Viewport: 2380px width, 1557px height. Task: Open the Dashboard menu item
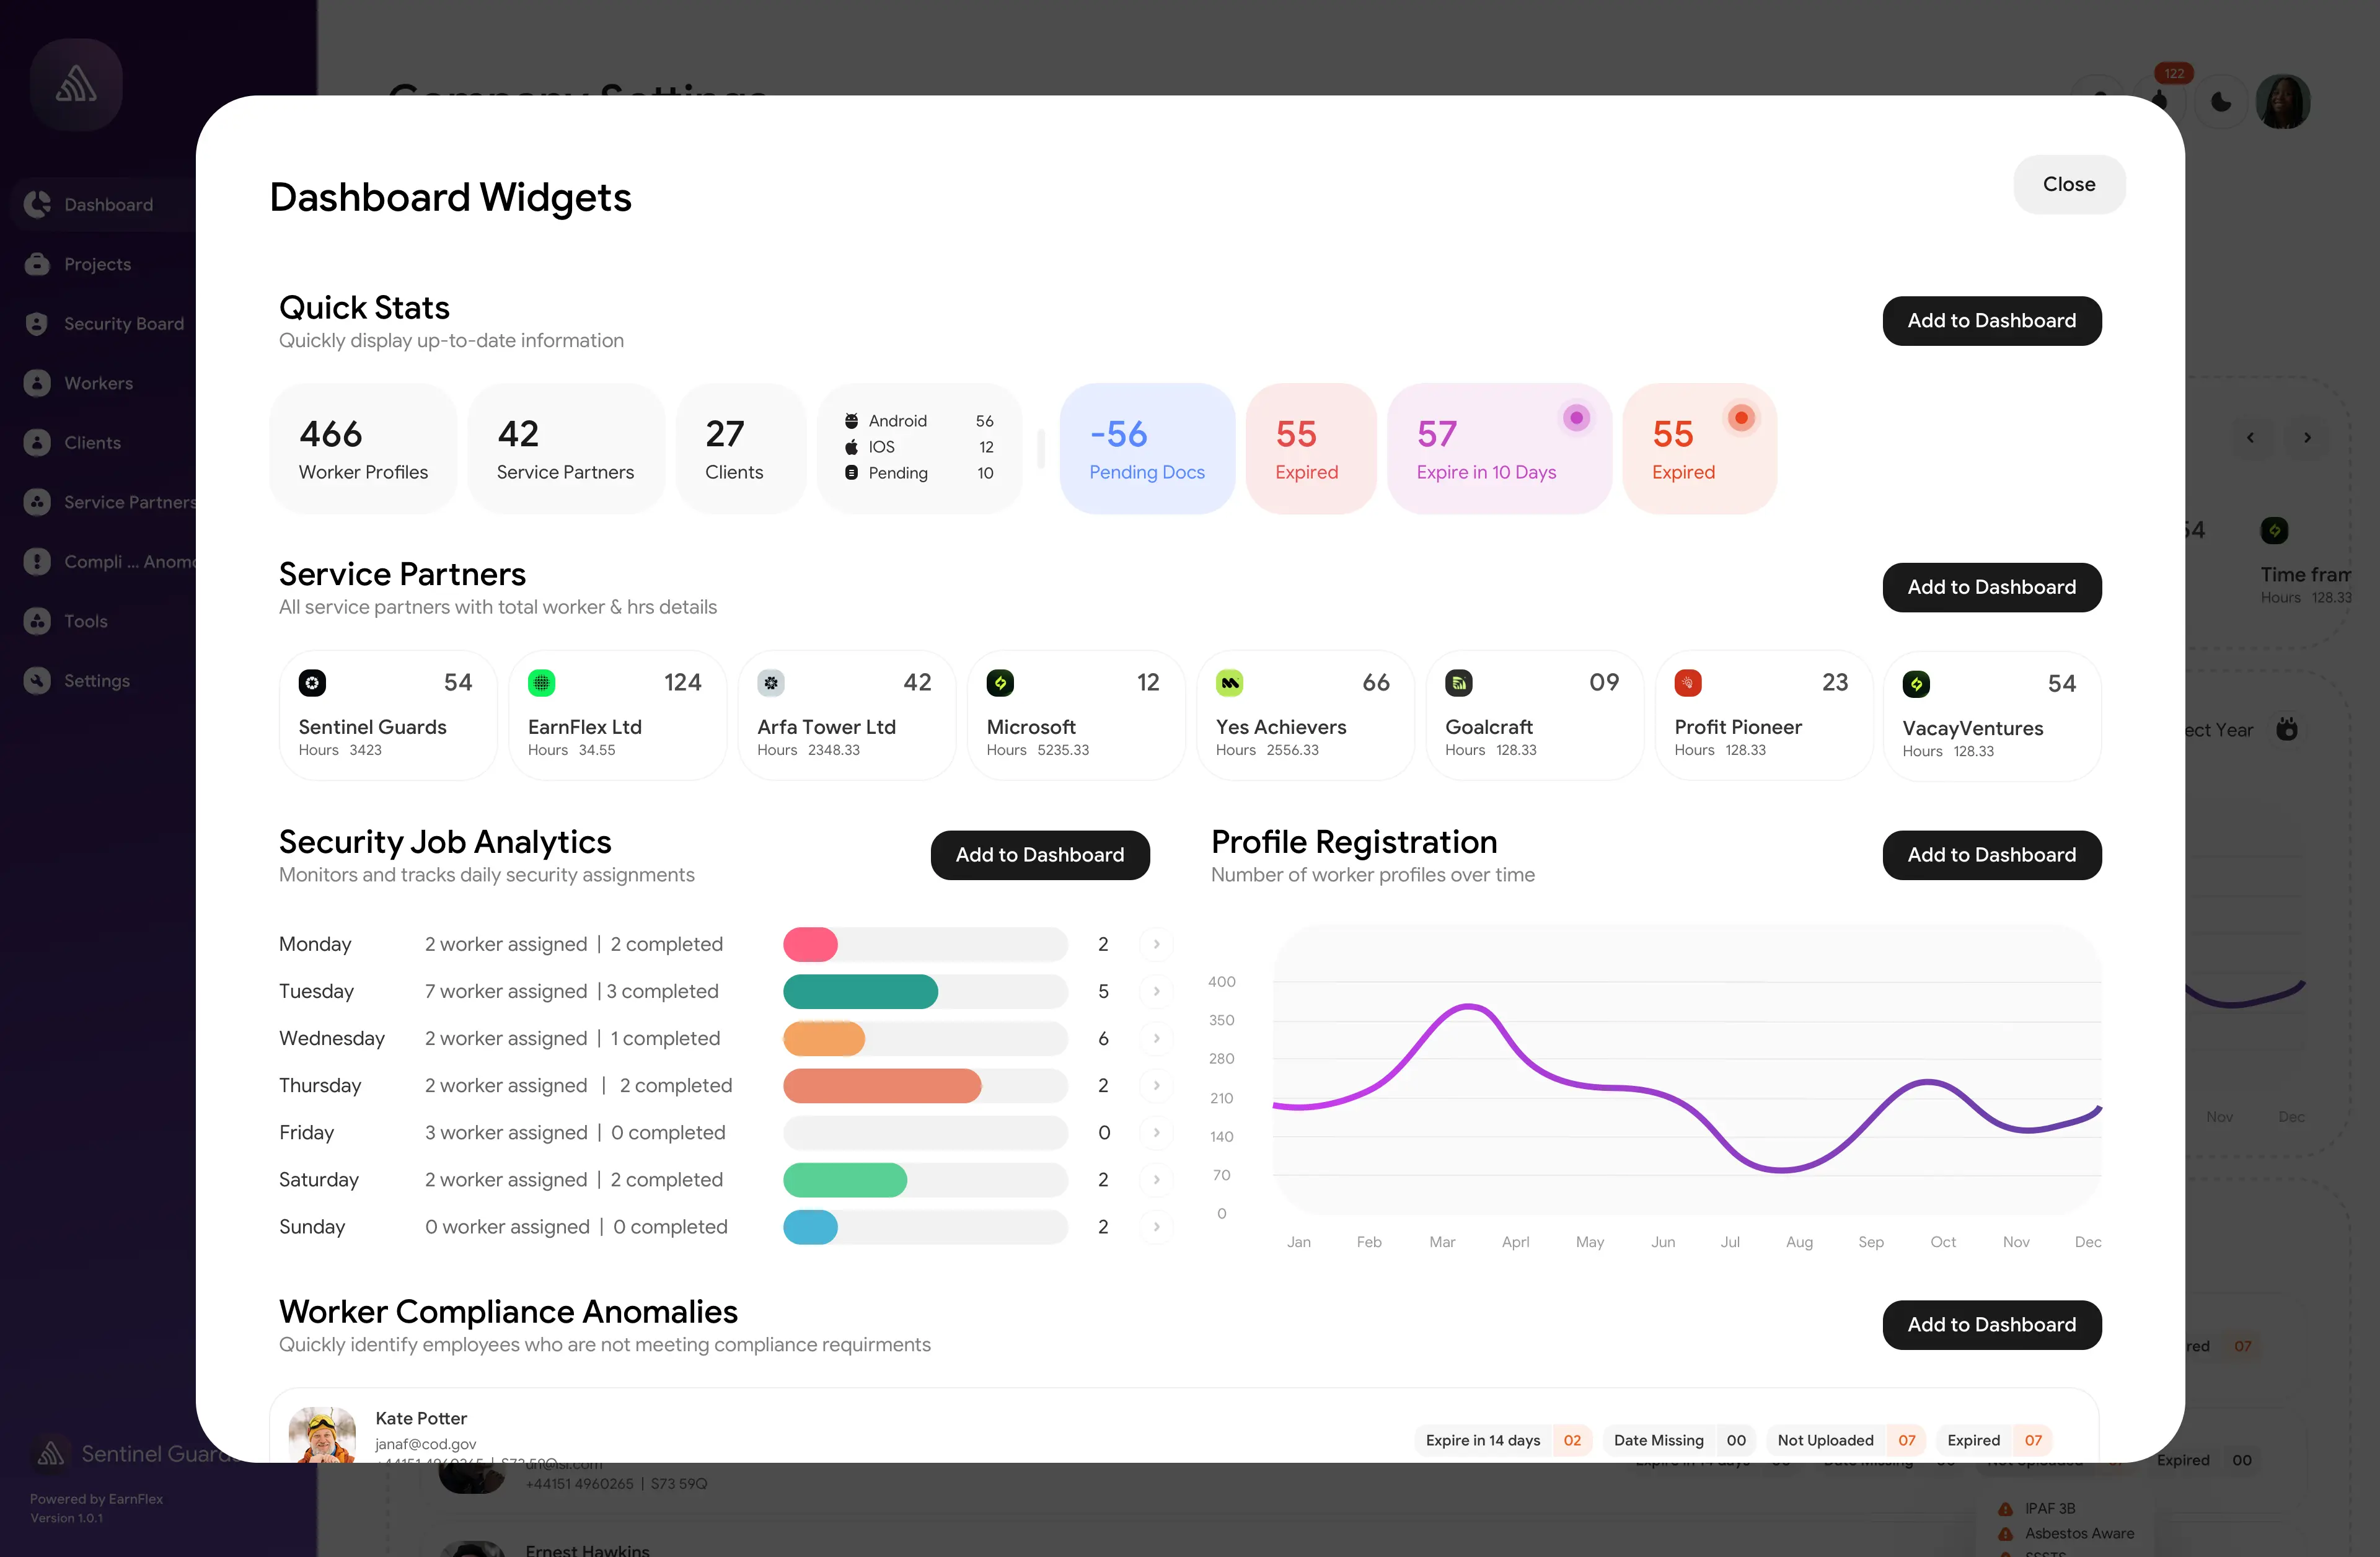(108, 204)
